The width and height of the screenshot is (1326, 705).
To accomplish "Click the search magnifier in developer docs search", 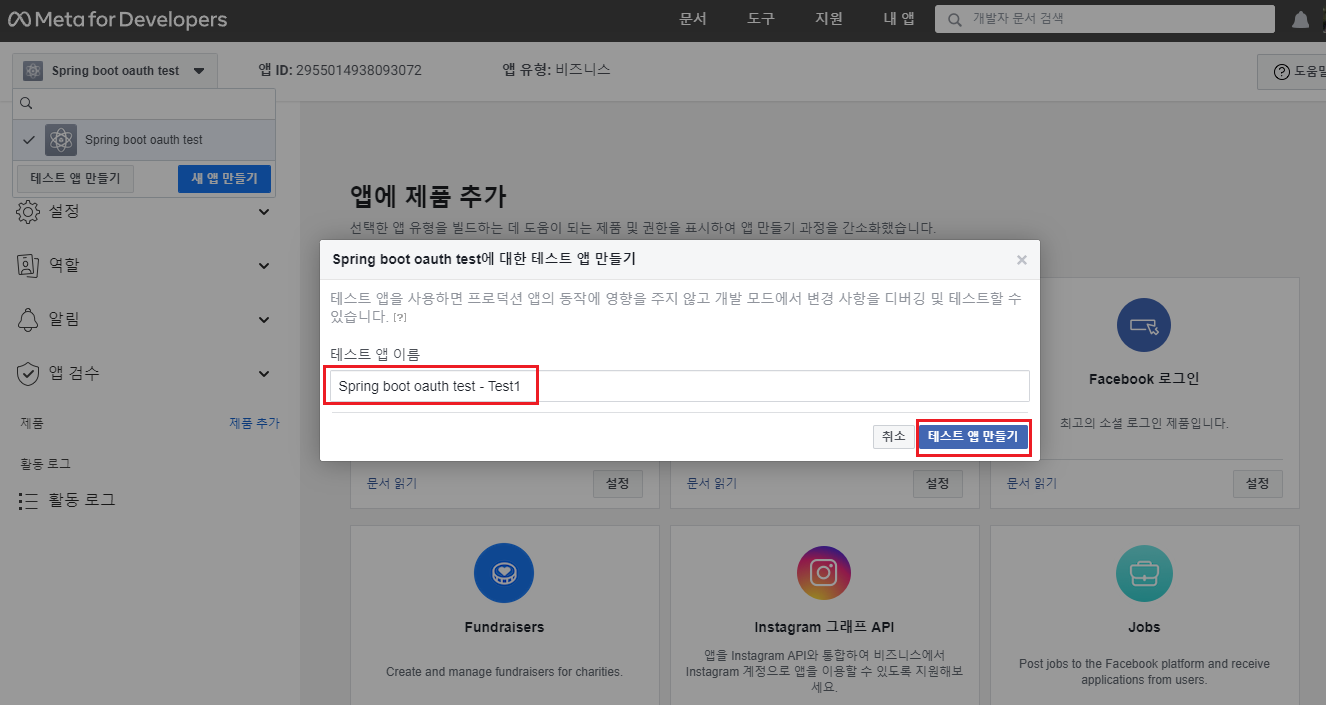I will [x=954, y=19].
